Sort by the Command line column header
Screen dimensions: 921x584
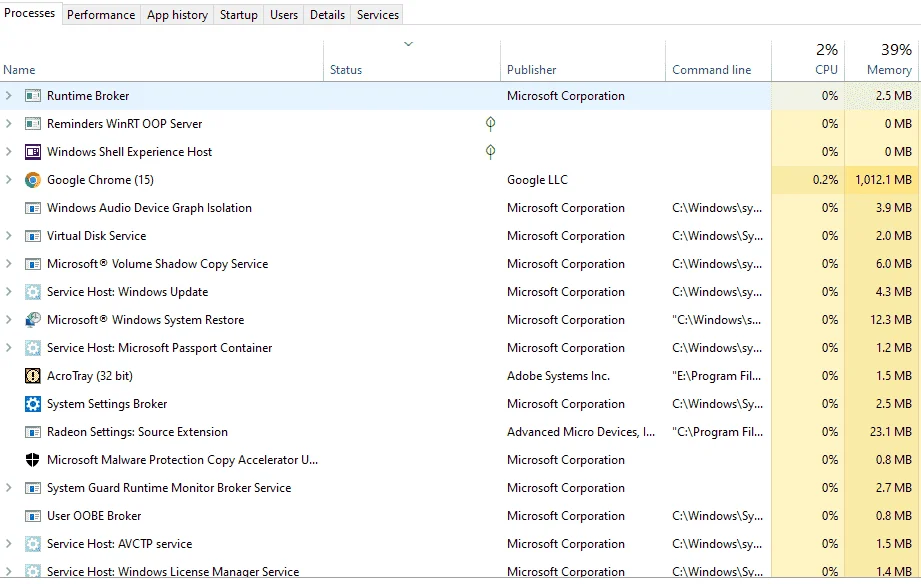[718, 61]
